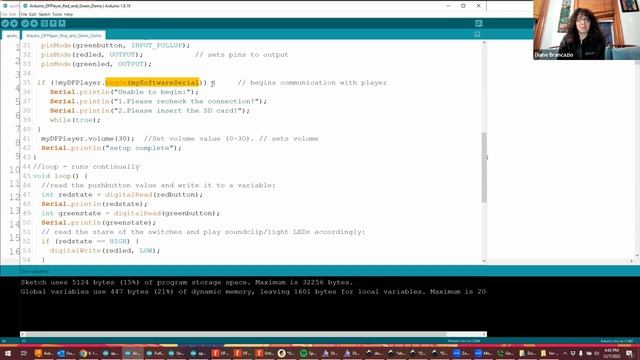Click 'int redstate = digitalRead(redbutton);' line

[x=122, y=195]
